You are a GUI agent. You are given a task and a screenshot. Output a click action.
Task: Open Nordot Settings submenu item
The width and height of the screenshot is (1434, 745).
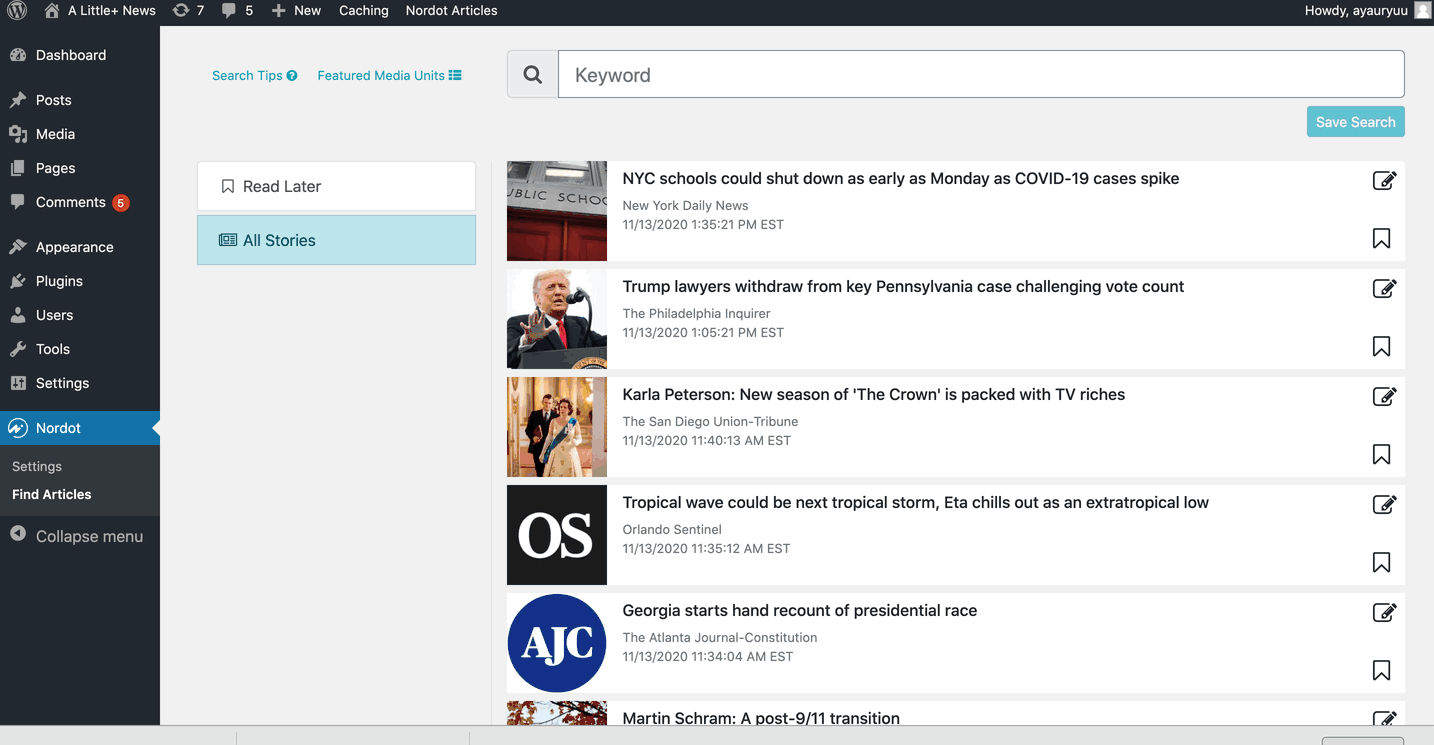37,466
